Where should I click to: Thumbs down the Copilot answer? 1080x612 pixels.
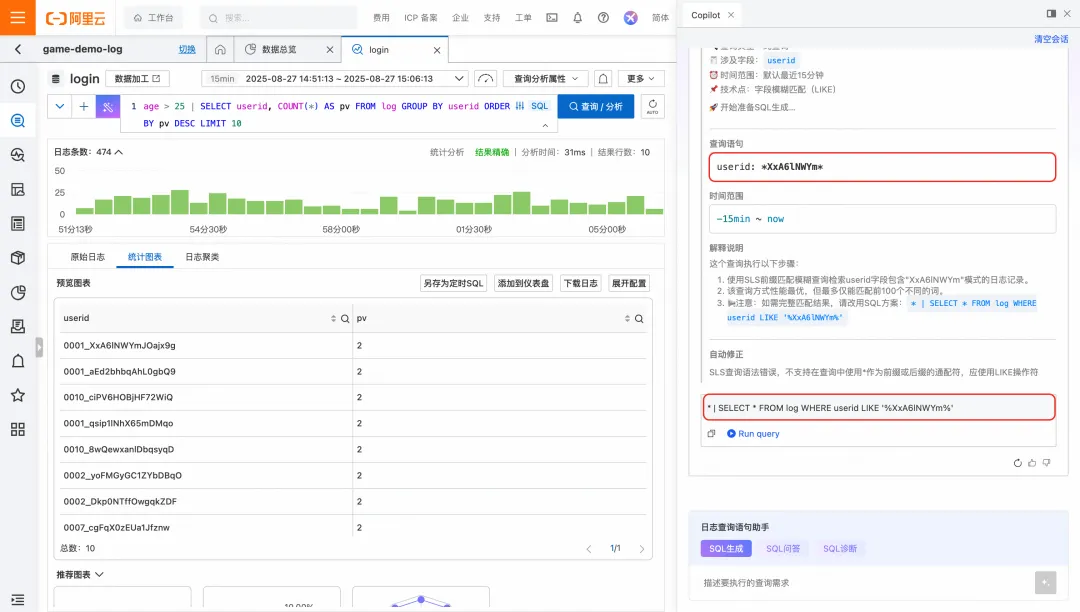coord(1046,463)
